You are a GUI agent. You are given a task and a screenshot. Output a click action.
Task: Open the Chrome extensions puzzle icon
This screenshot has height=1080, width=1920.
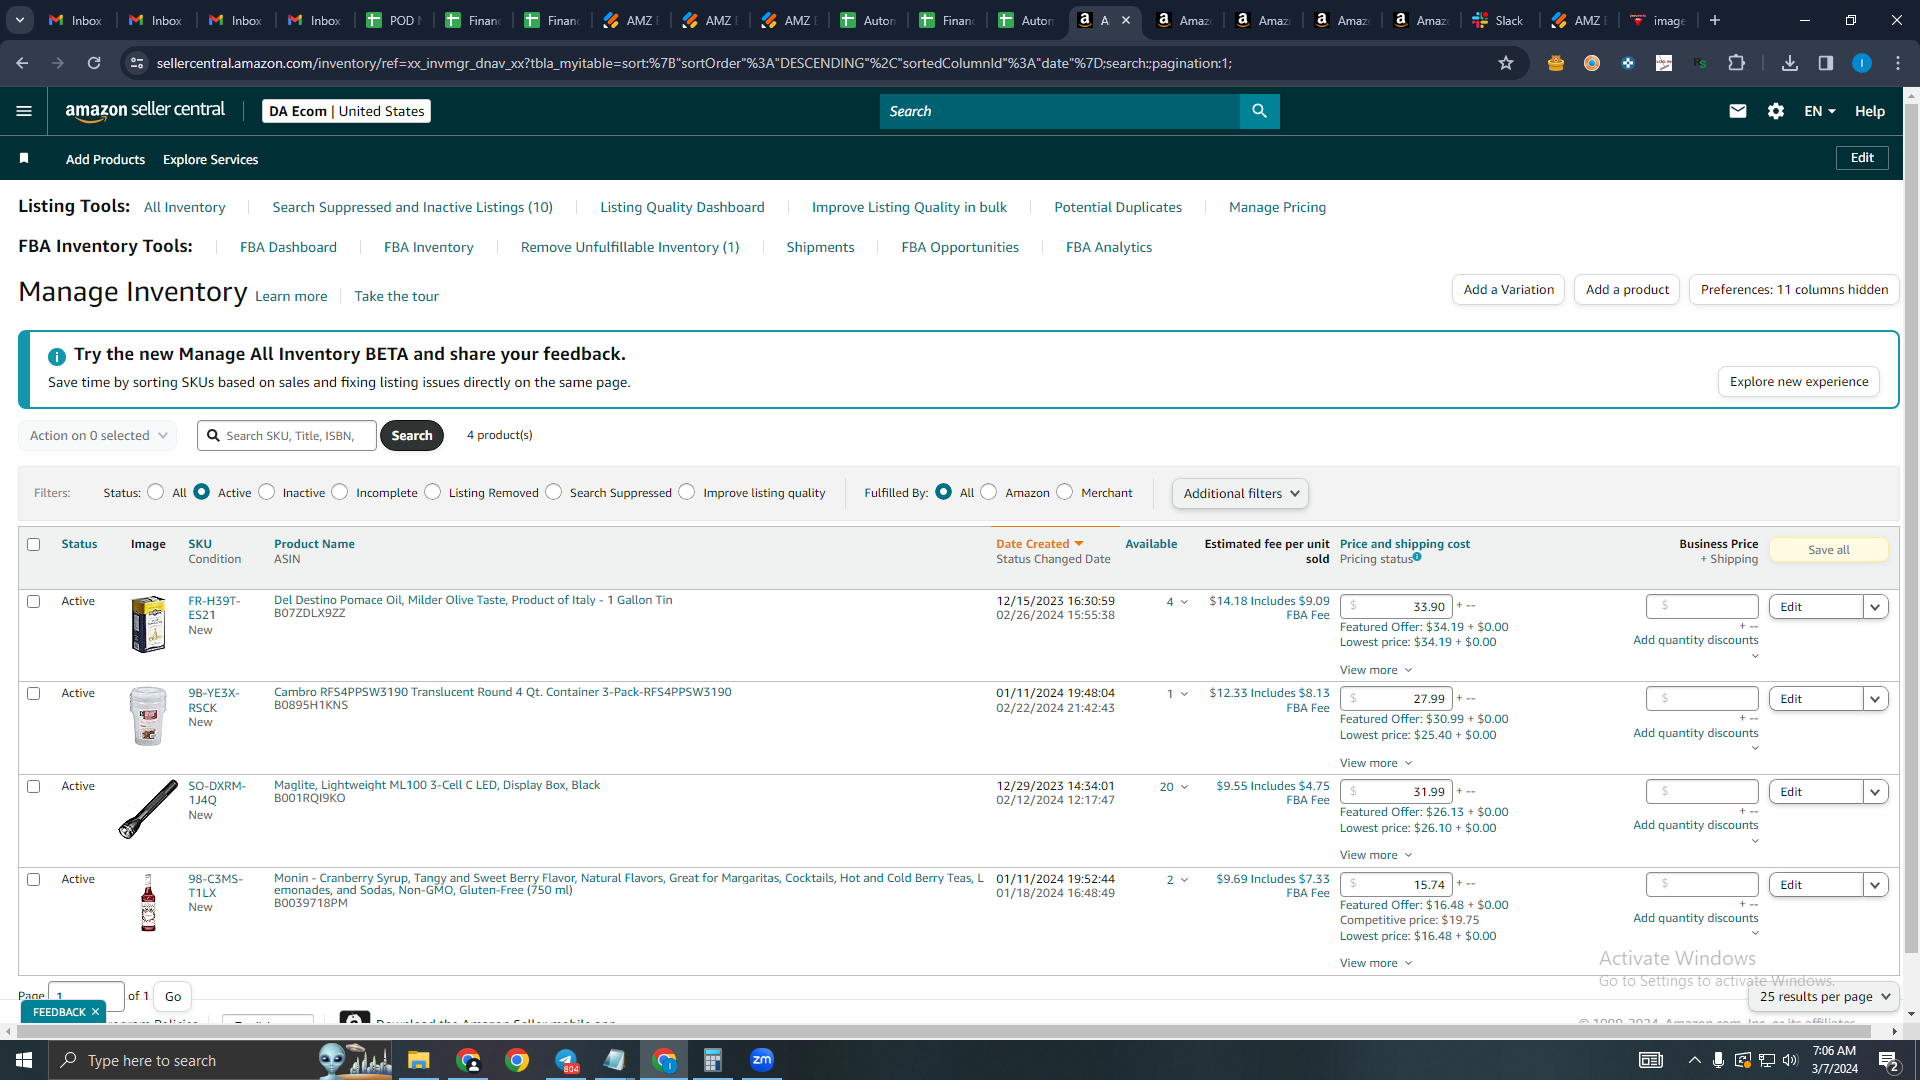coord(1737,63)
